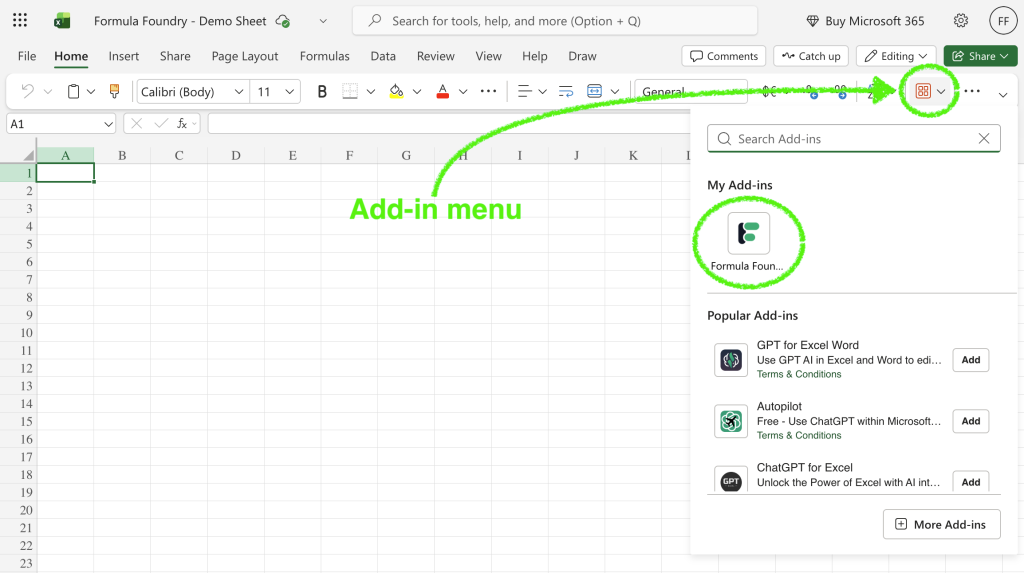Apply the fill color highlight swatch
Screen dimensions: 1024x573
point(396,92)
